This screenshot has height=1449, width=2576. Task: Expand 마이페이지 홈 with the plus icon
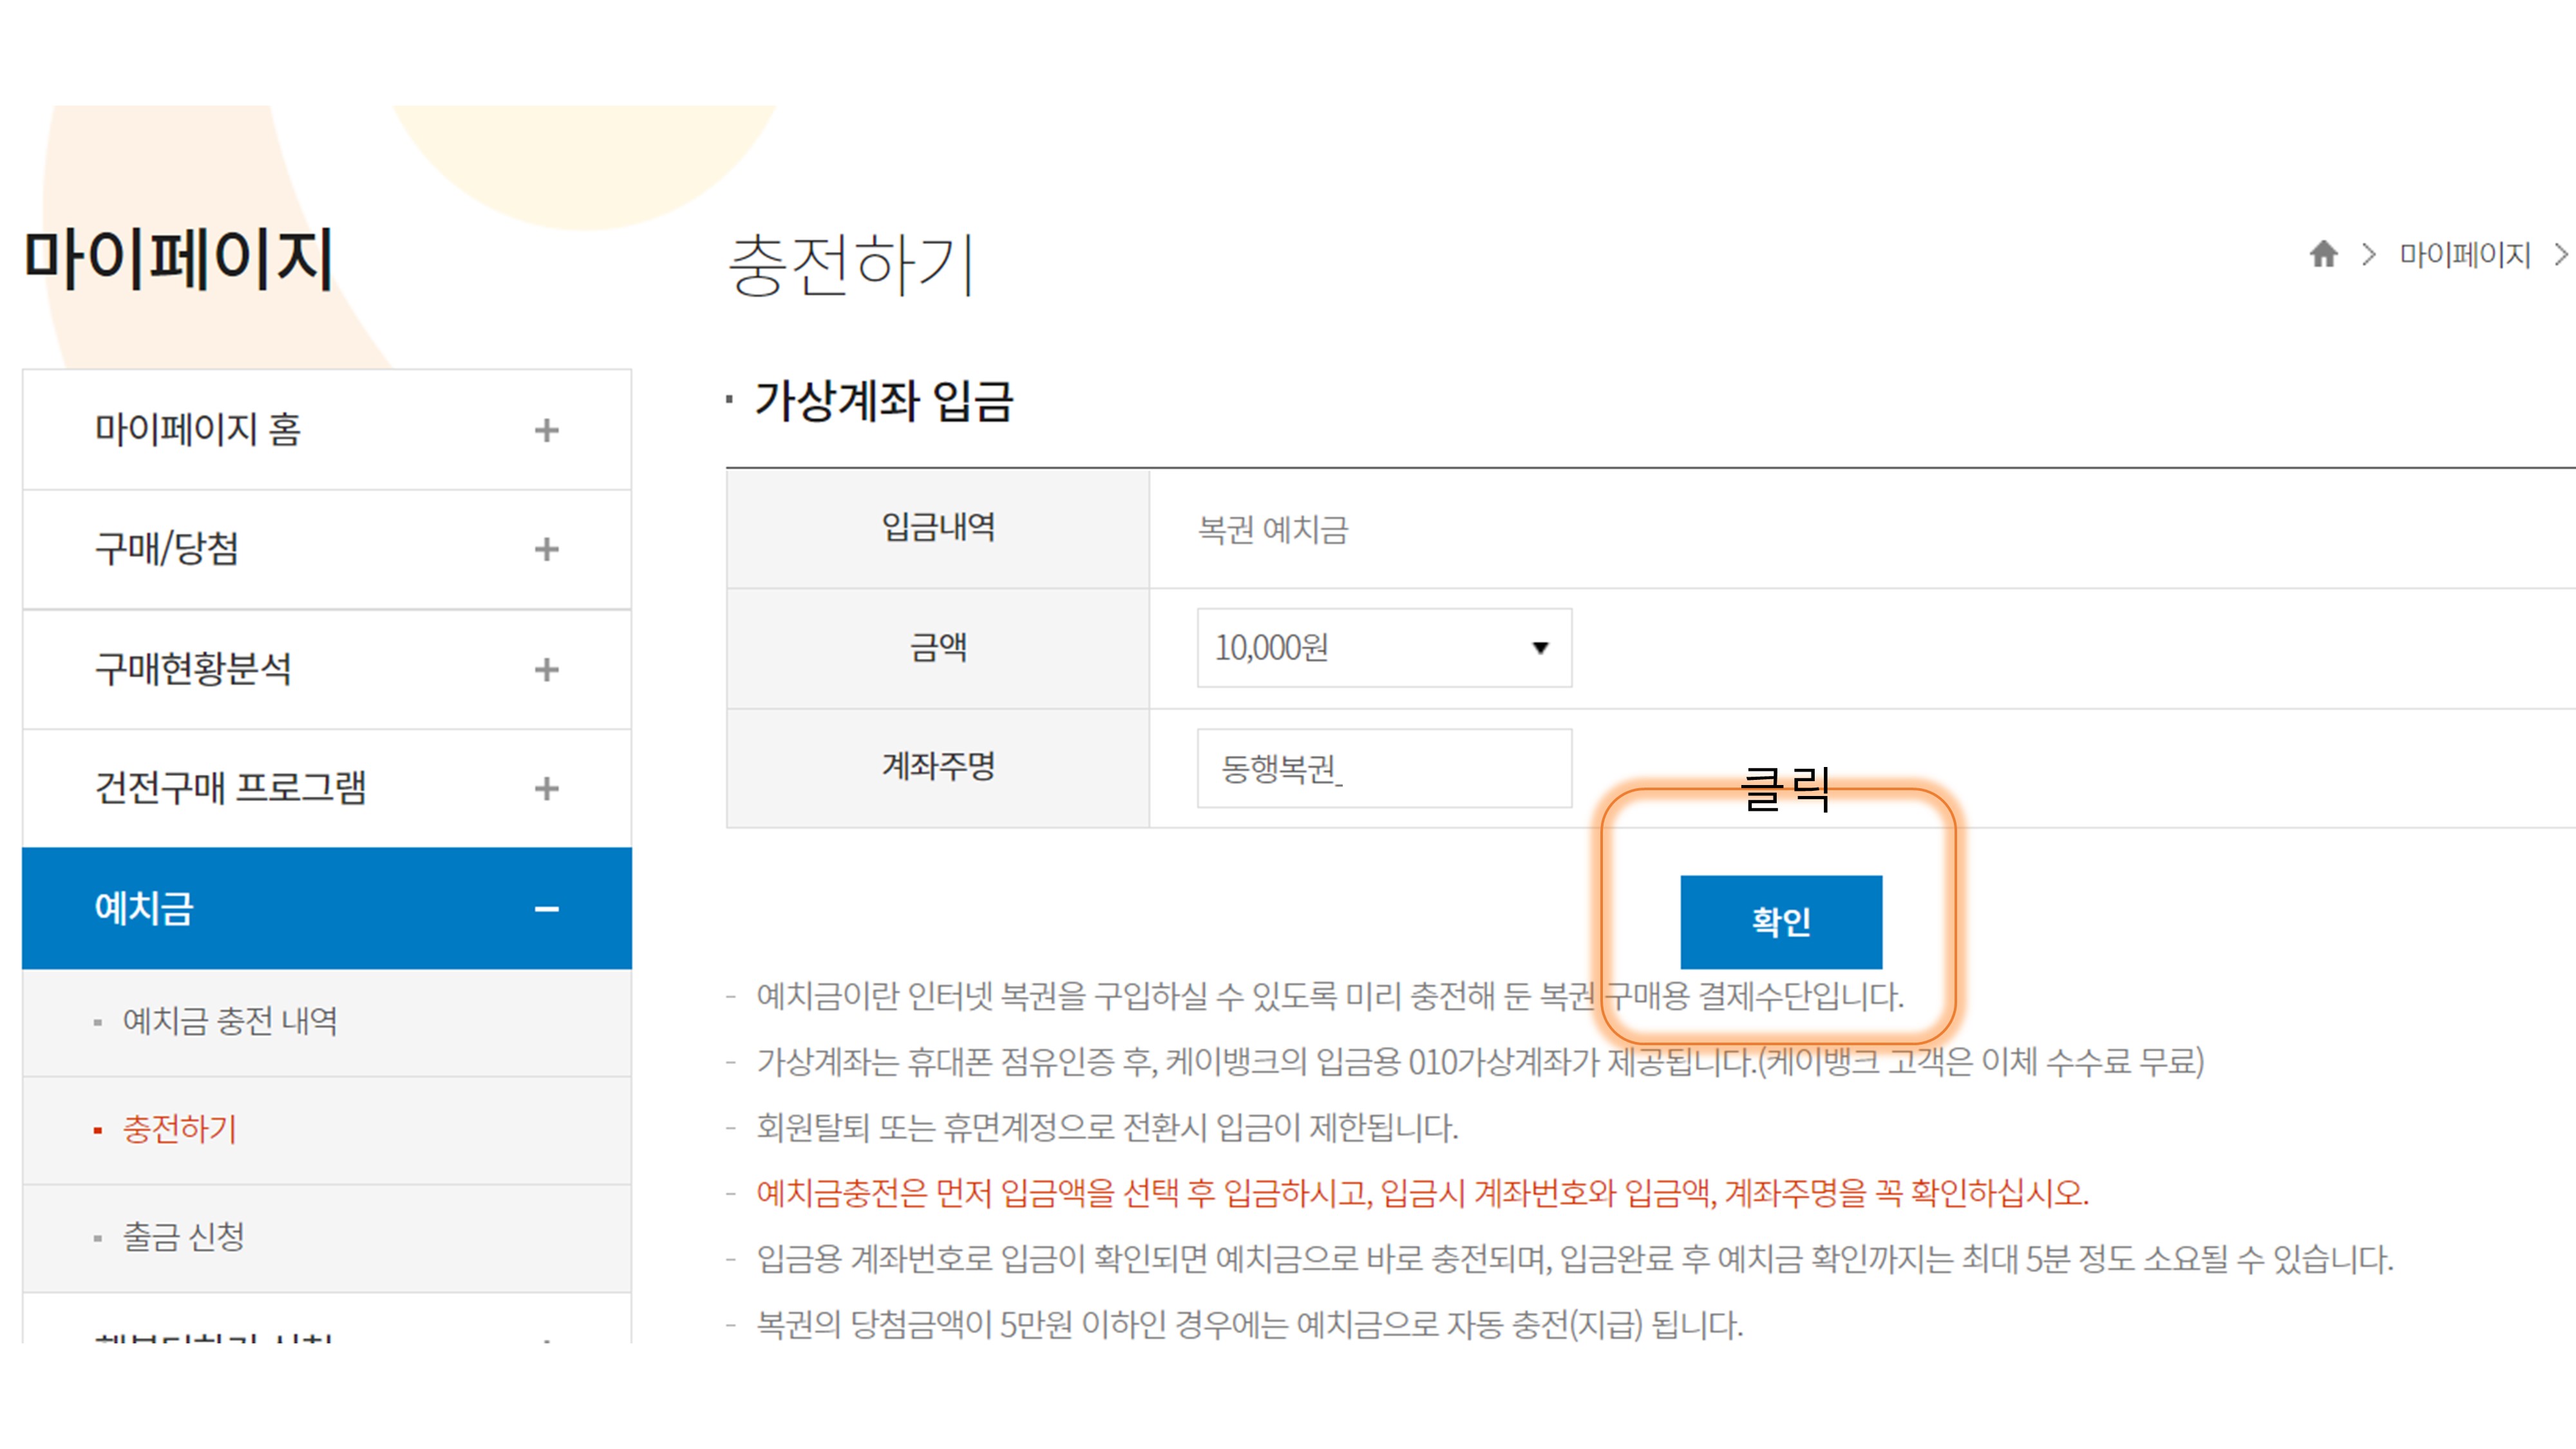[x=546, y=430]
